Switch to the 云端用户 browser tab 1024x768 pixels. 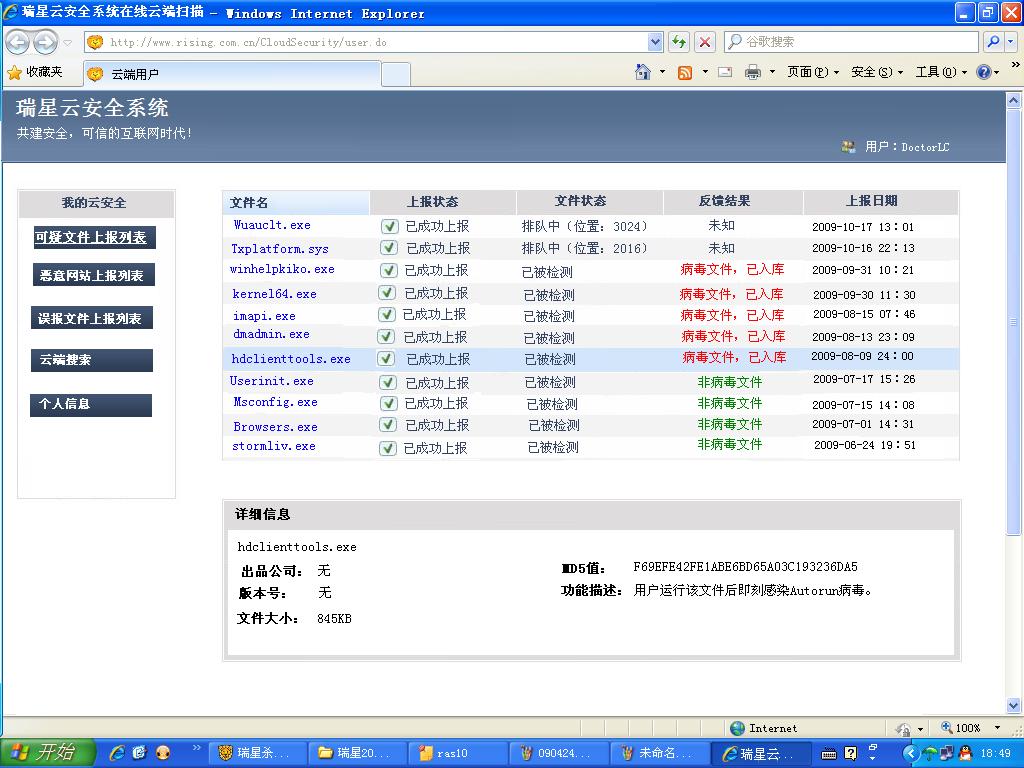tap(230, 74)
